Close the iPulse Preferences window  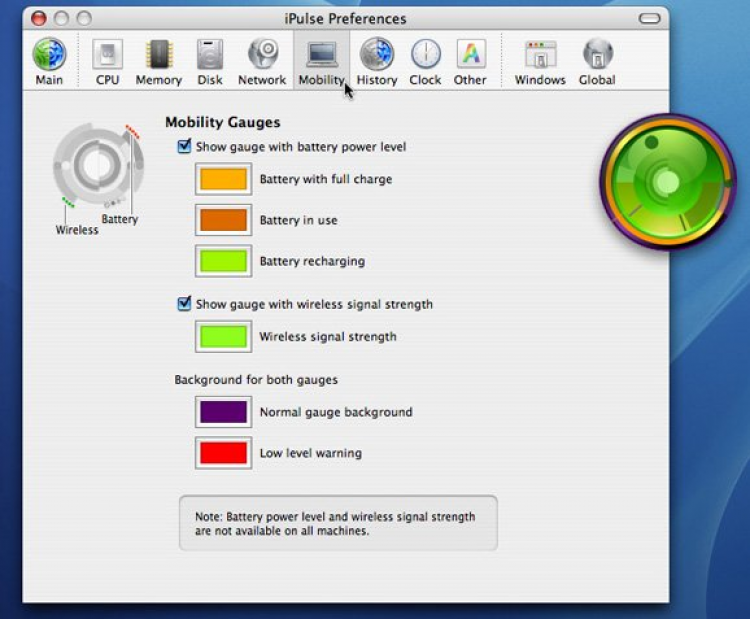(x=39, y=19)
